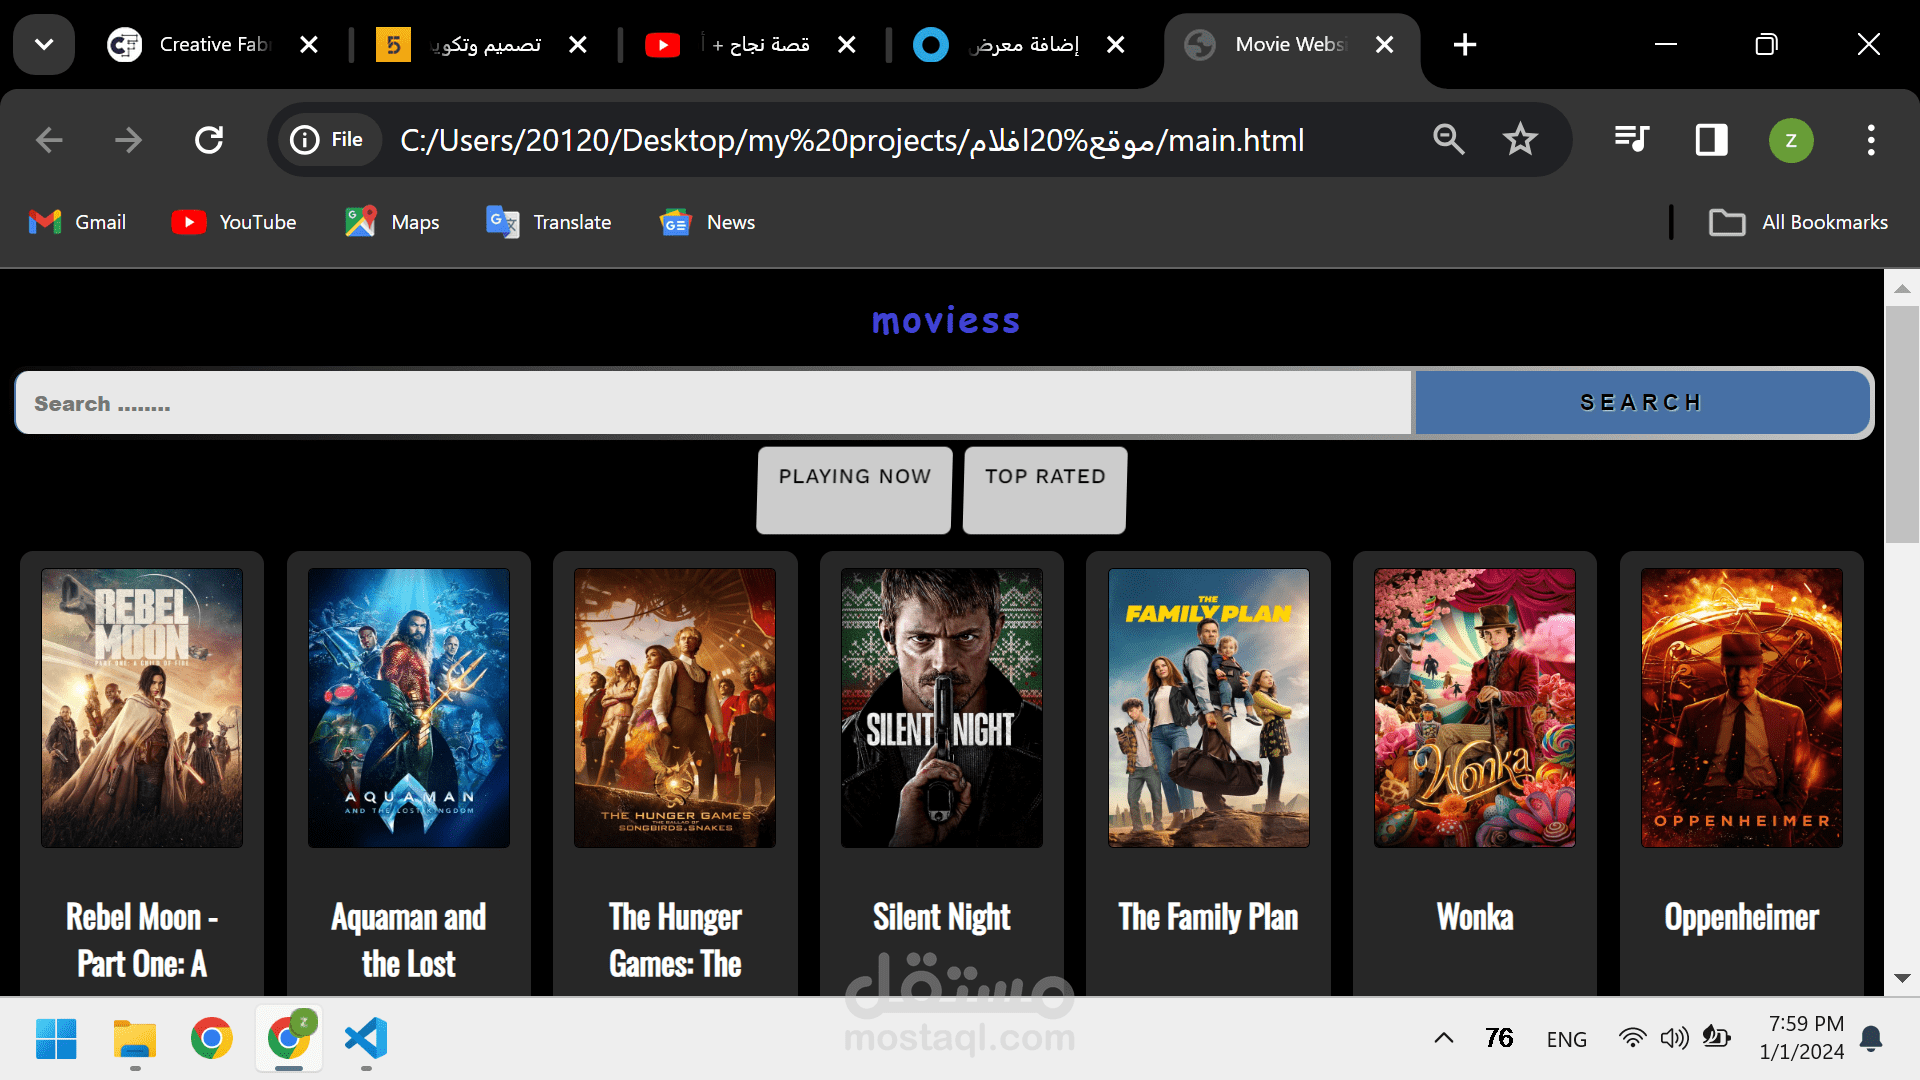Image resolution: width=1920 pixels, height=1080 pixels.
Task: Select the TOP RATED button
Action: [x=1045, y=489]
